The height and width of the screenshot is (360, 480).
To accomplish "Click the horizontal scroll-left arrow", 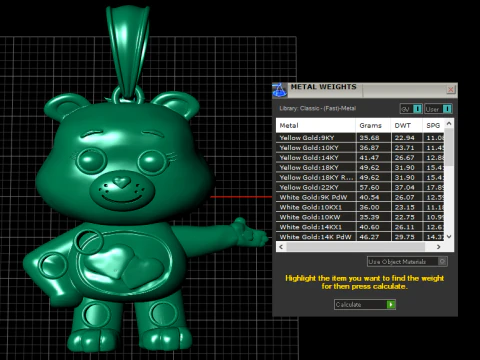I will click(x=281, y=247).
